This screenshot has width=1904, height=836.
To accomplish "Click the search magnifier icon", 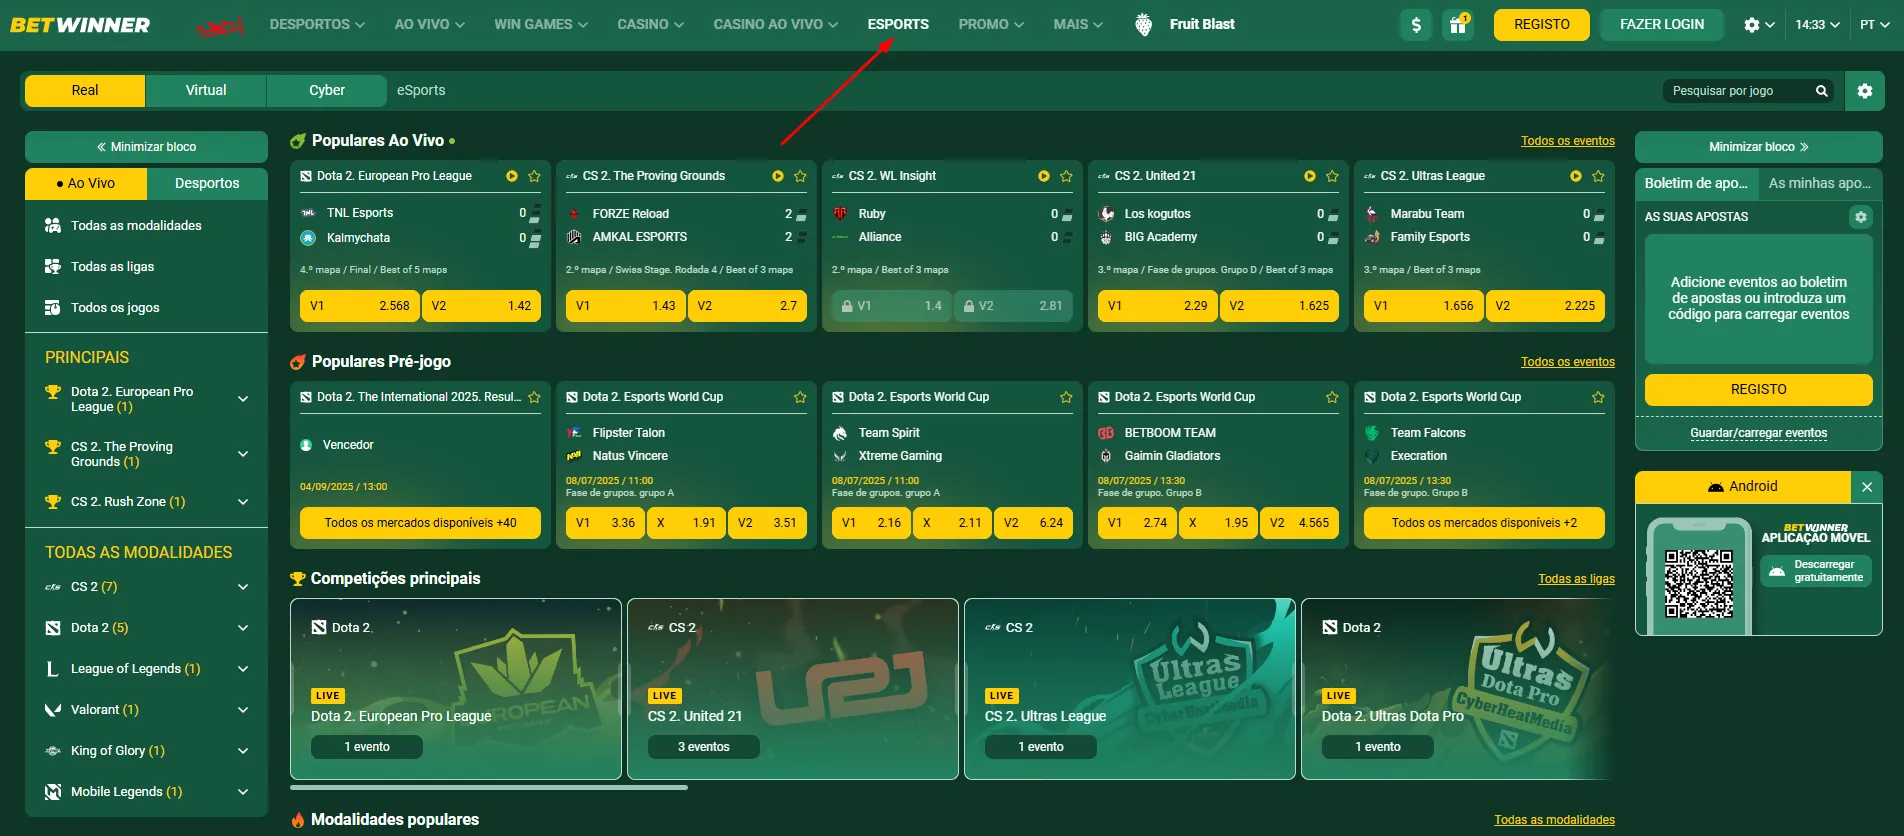I will 1822,91.
